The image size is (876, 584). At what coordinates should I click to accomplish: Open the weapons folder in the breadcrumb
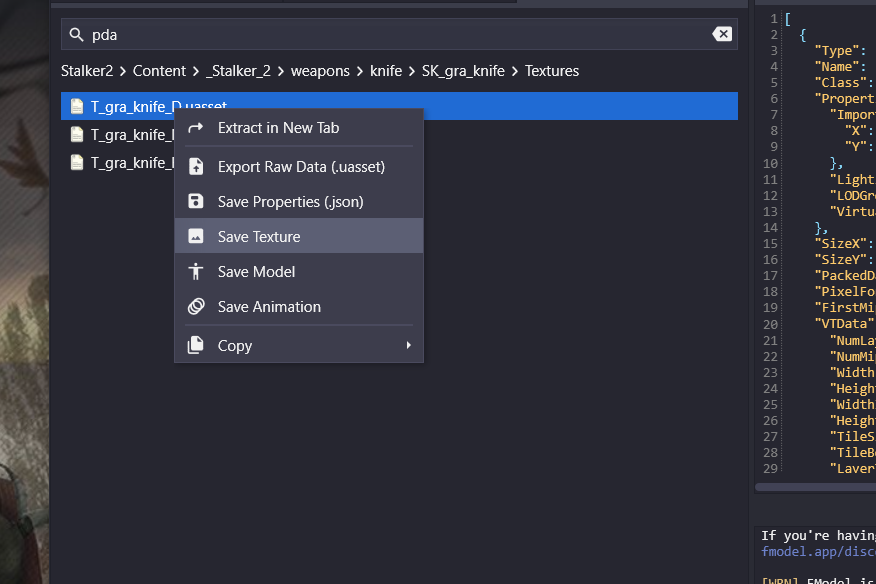pos(320,71)
